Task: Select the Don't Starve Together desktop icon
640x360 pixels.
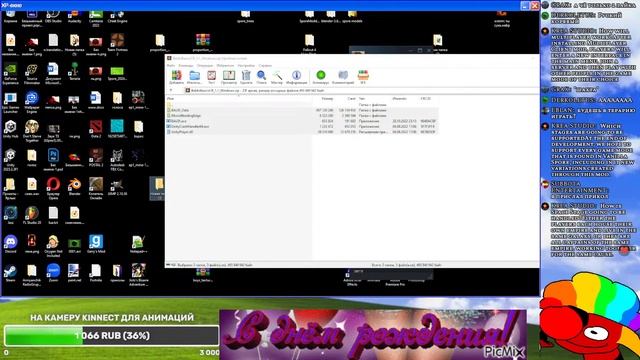Action: pos(32,131)
